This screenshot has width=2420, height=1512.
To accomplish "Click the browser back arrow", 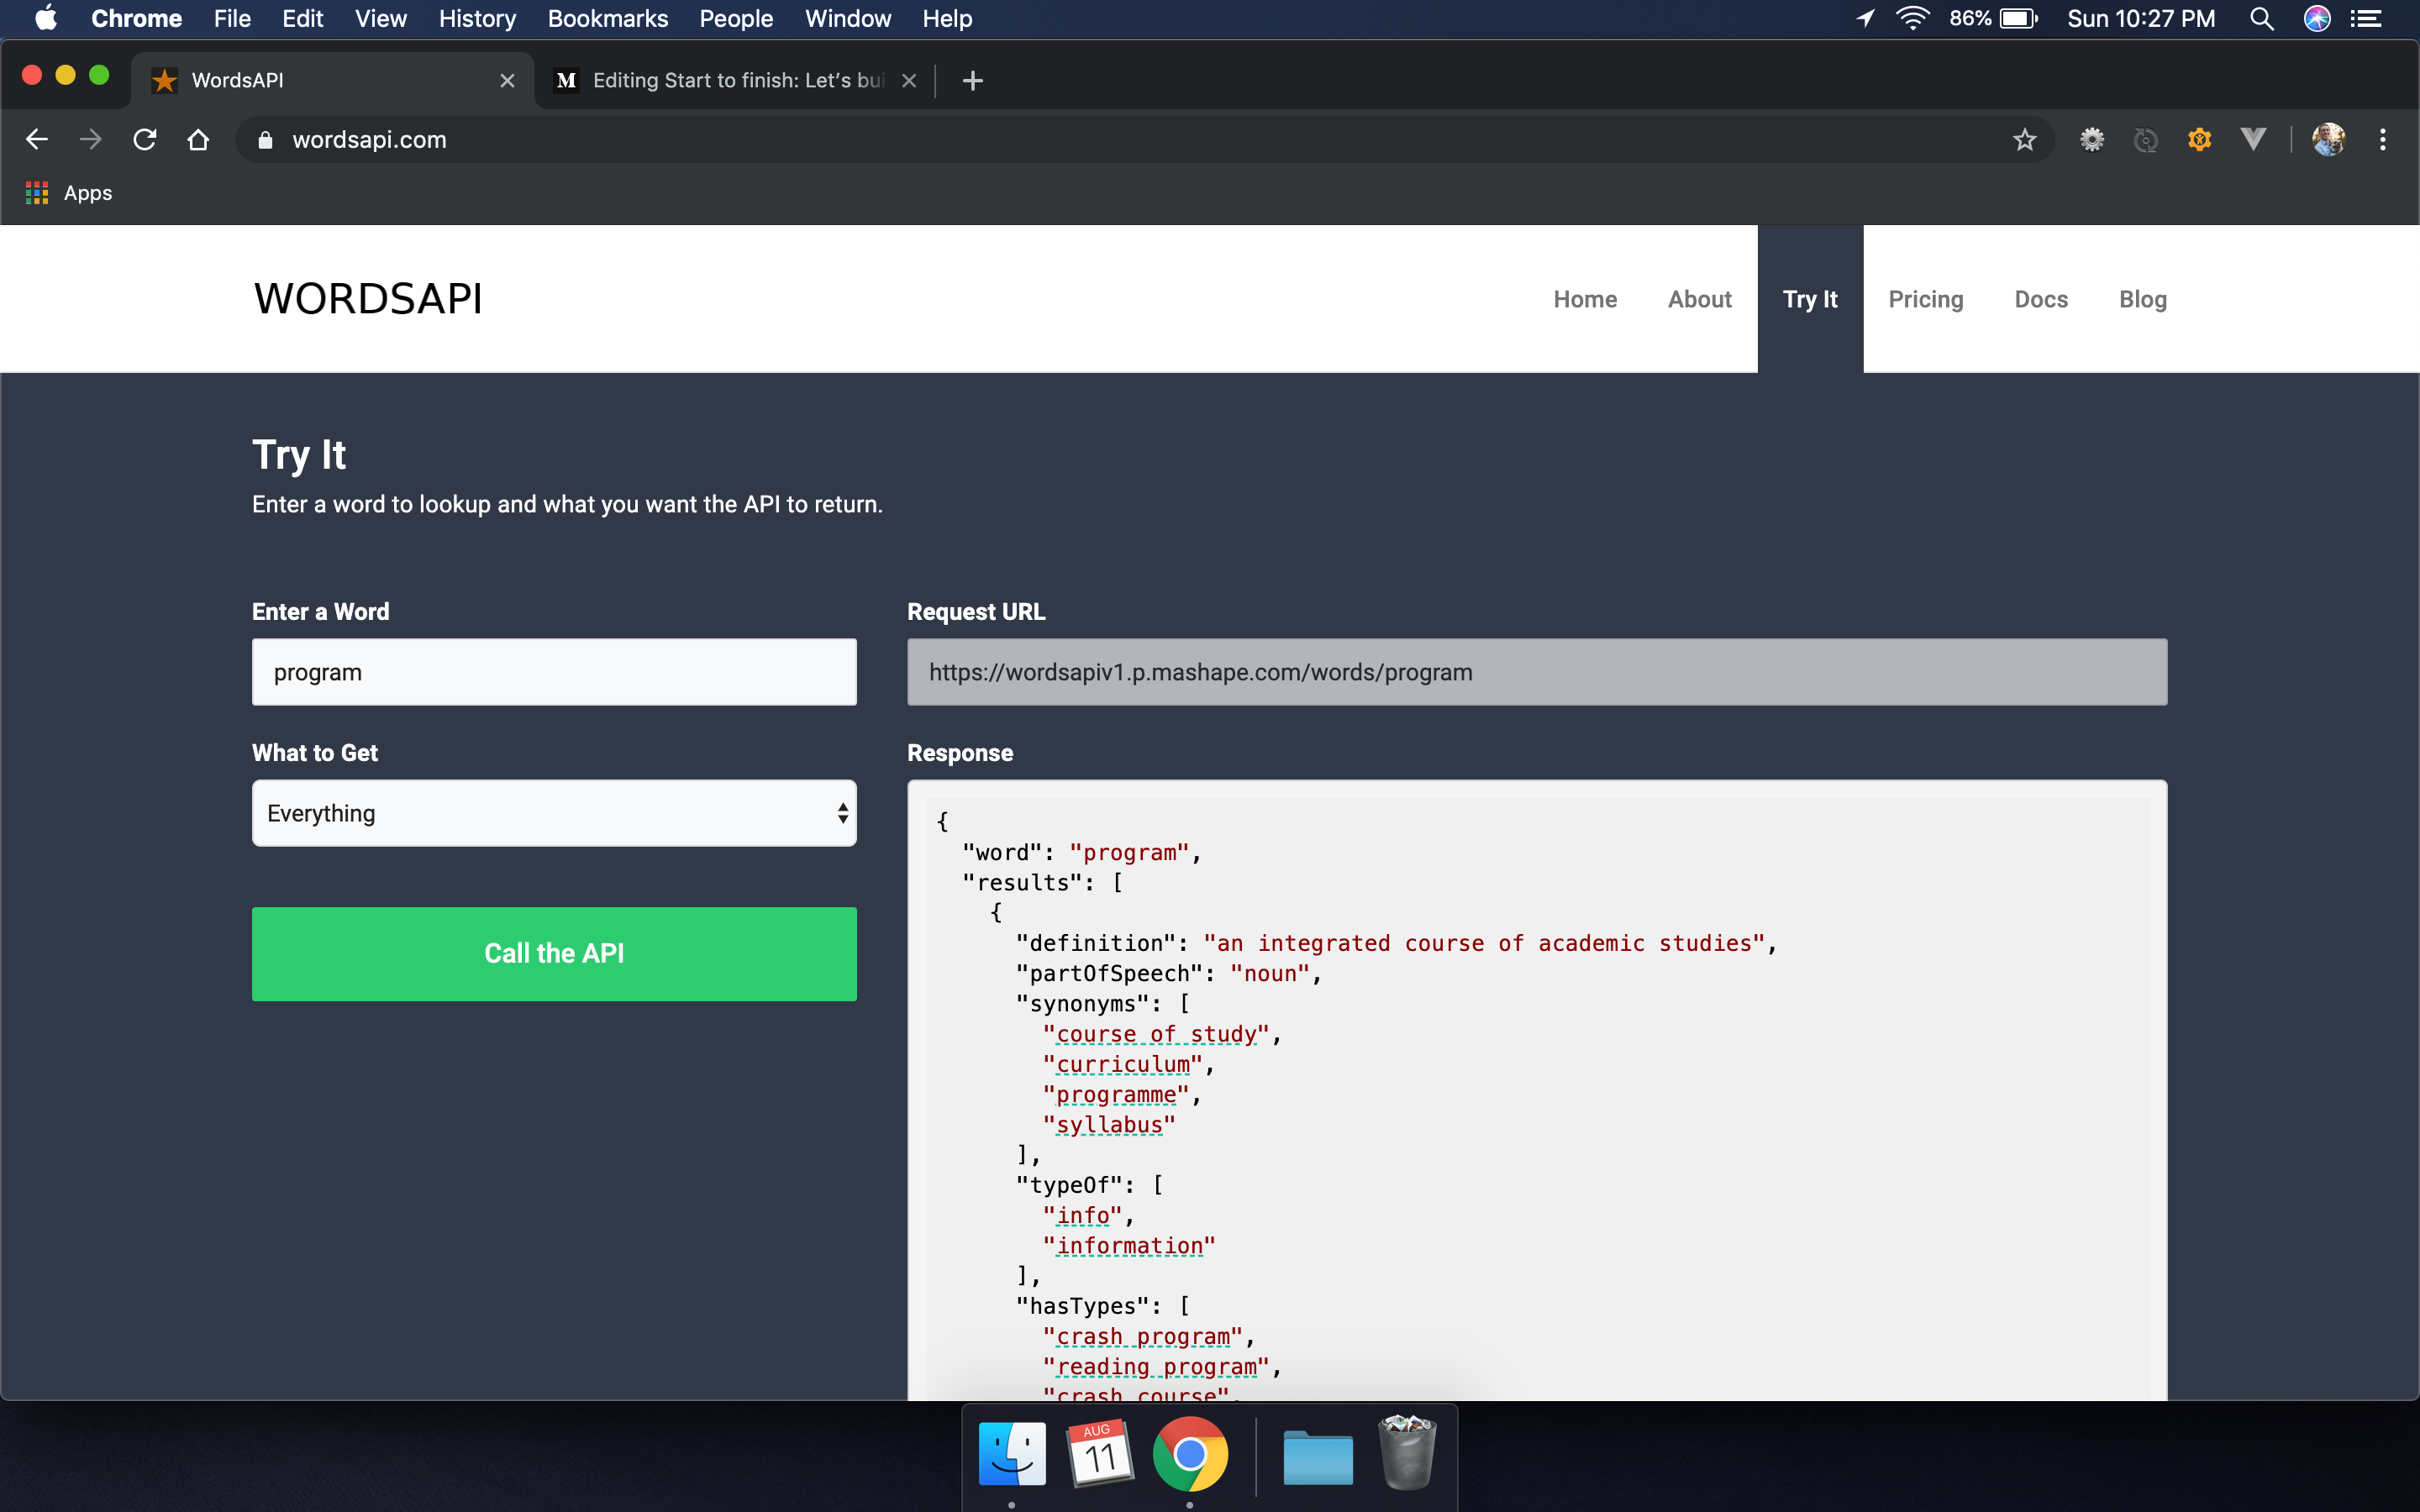I will (37, 139).
